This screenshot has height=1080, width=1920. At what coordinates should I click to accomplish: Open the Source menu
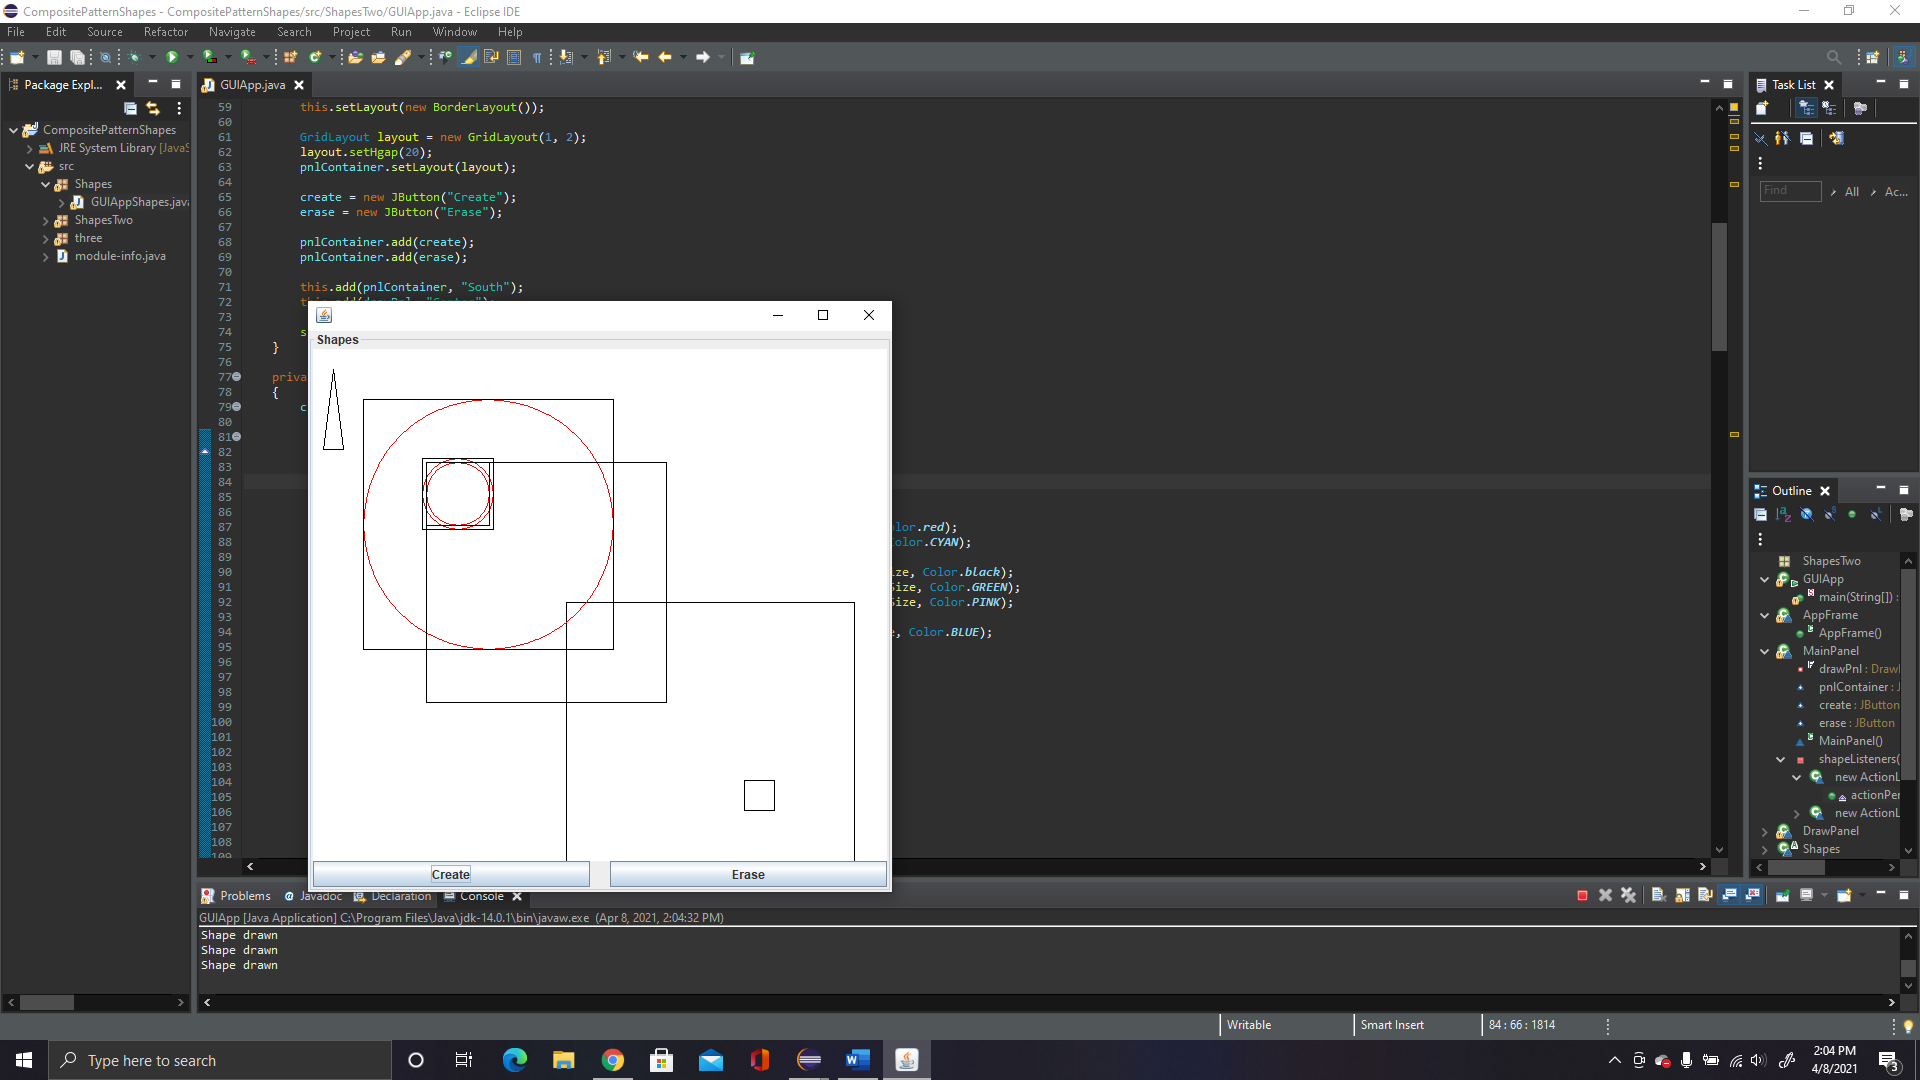click(104, 31)
